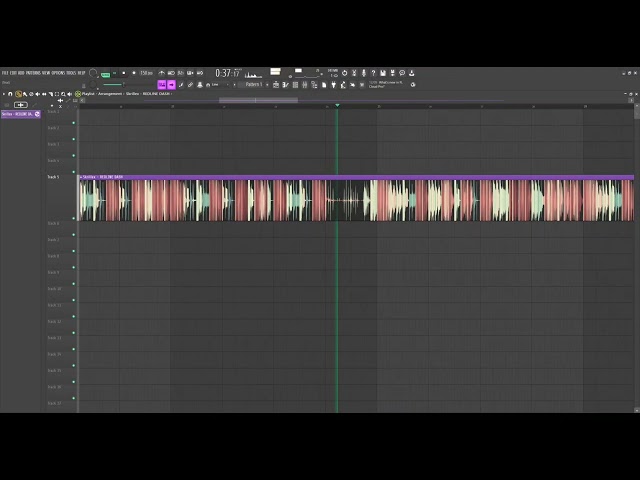
Task: Open the EDIT menu
Action: point(13,73)
